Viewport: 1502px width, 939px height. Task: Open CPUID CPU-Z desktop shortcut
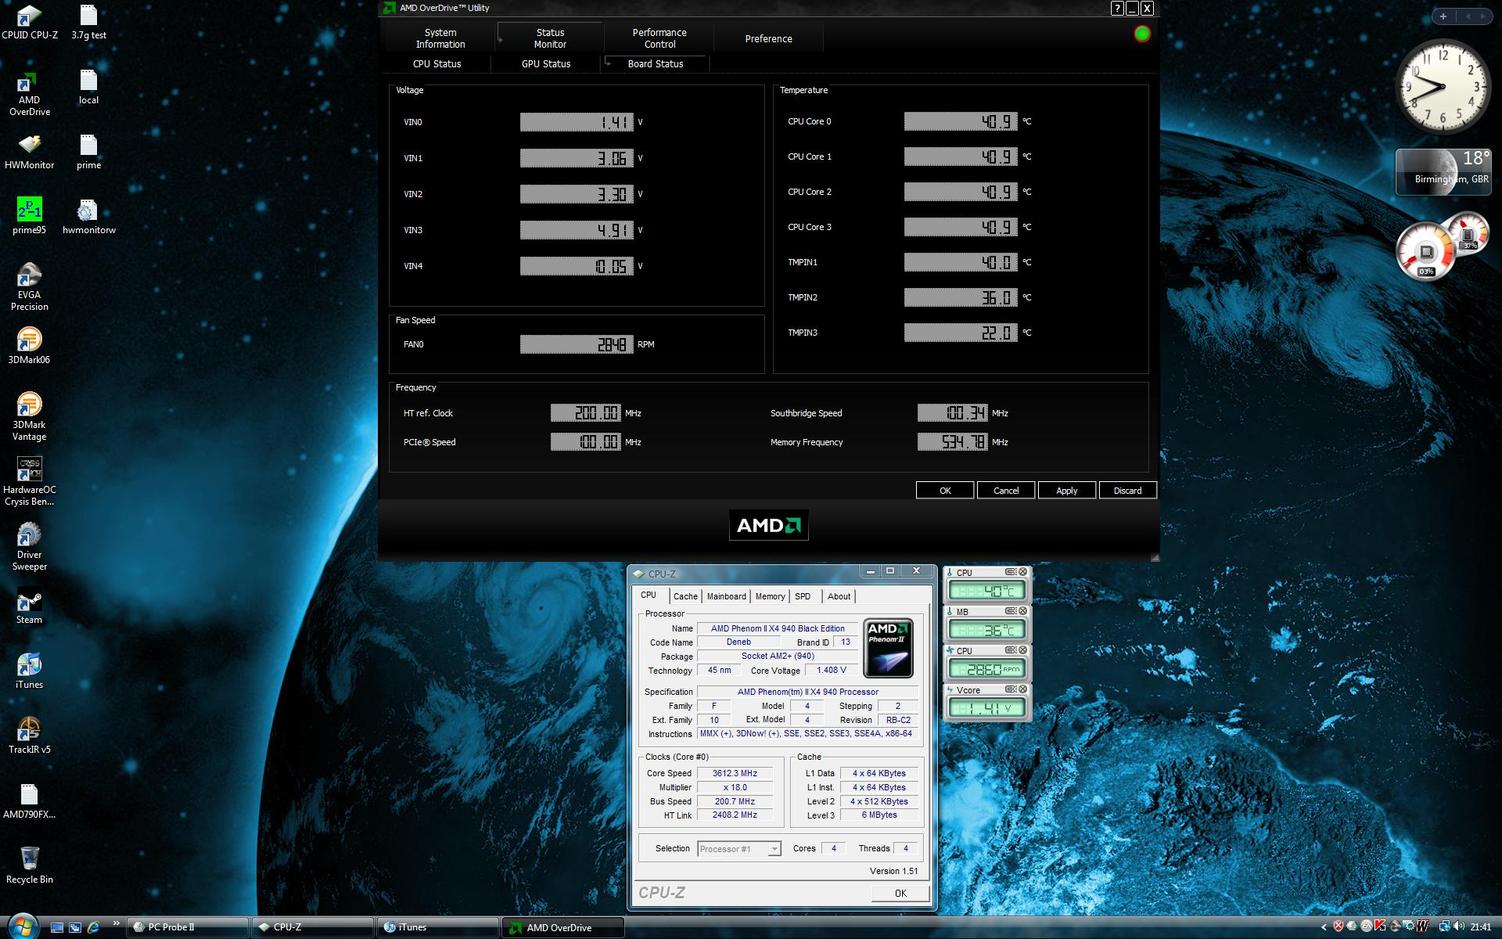29,22
